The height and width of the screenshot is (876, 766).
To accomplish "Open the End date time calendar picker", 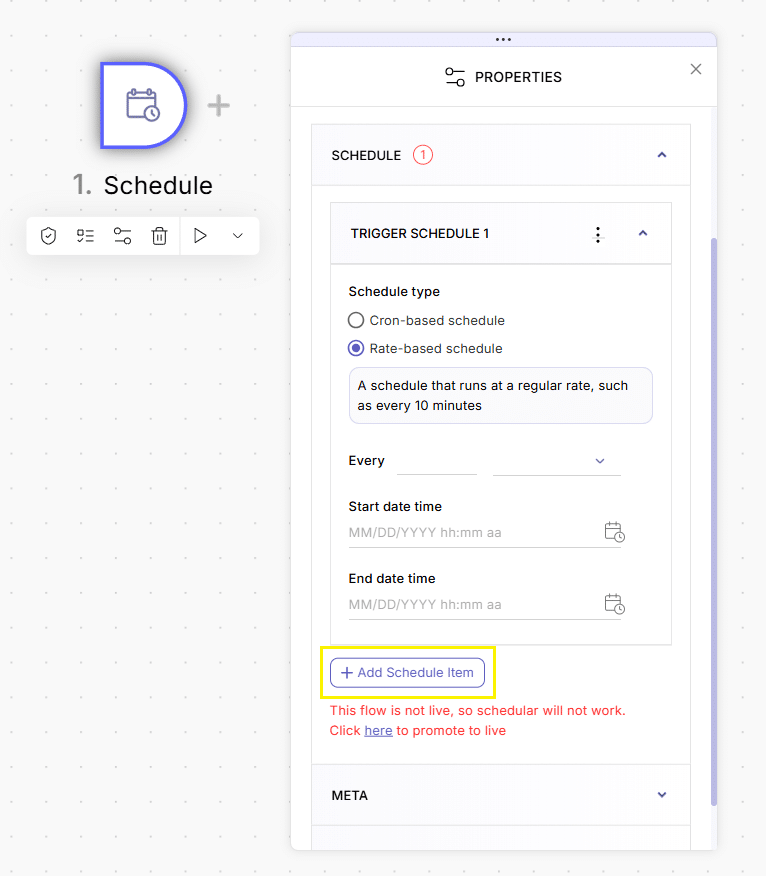I will coord(615,603).
